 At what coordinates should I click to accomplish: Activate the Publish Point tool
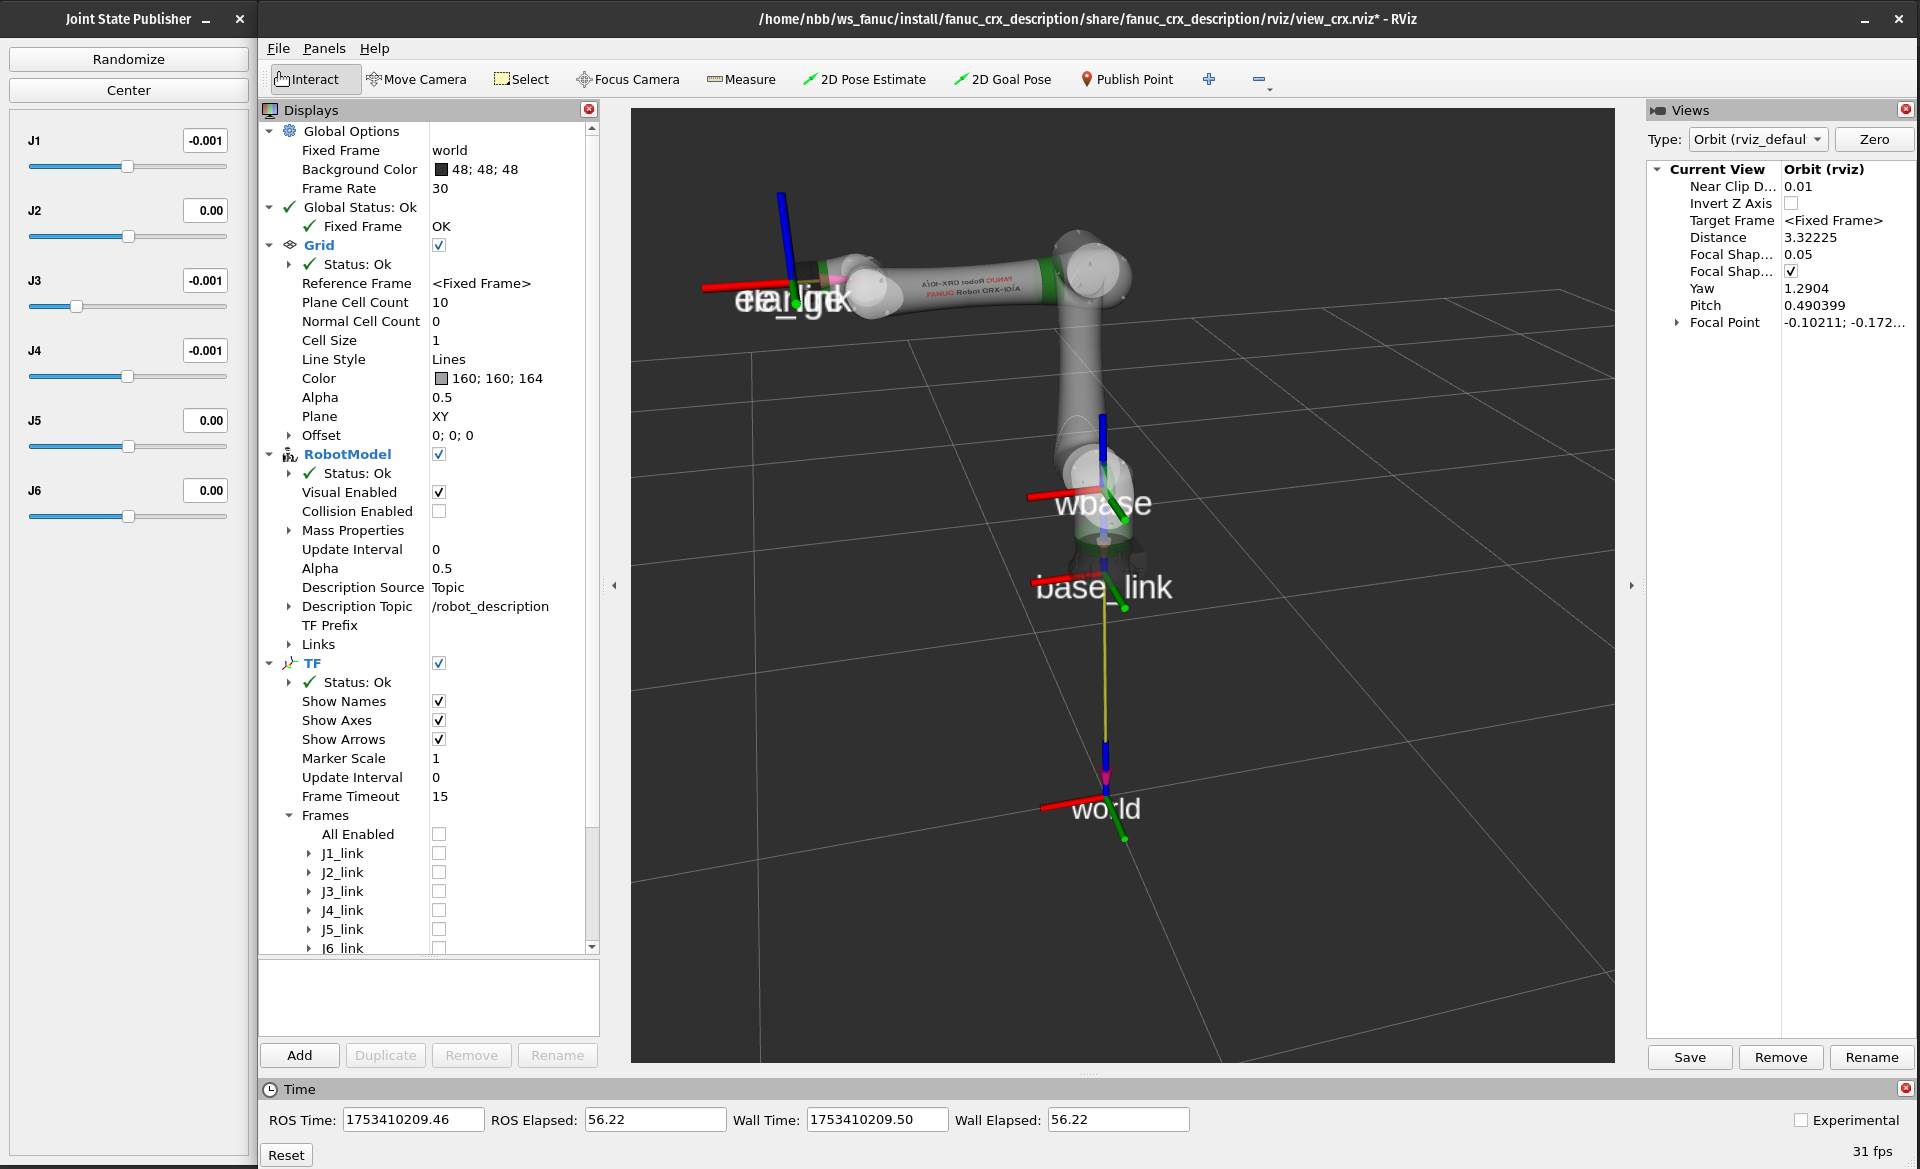(x=1126, y=79)
